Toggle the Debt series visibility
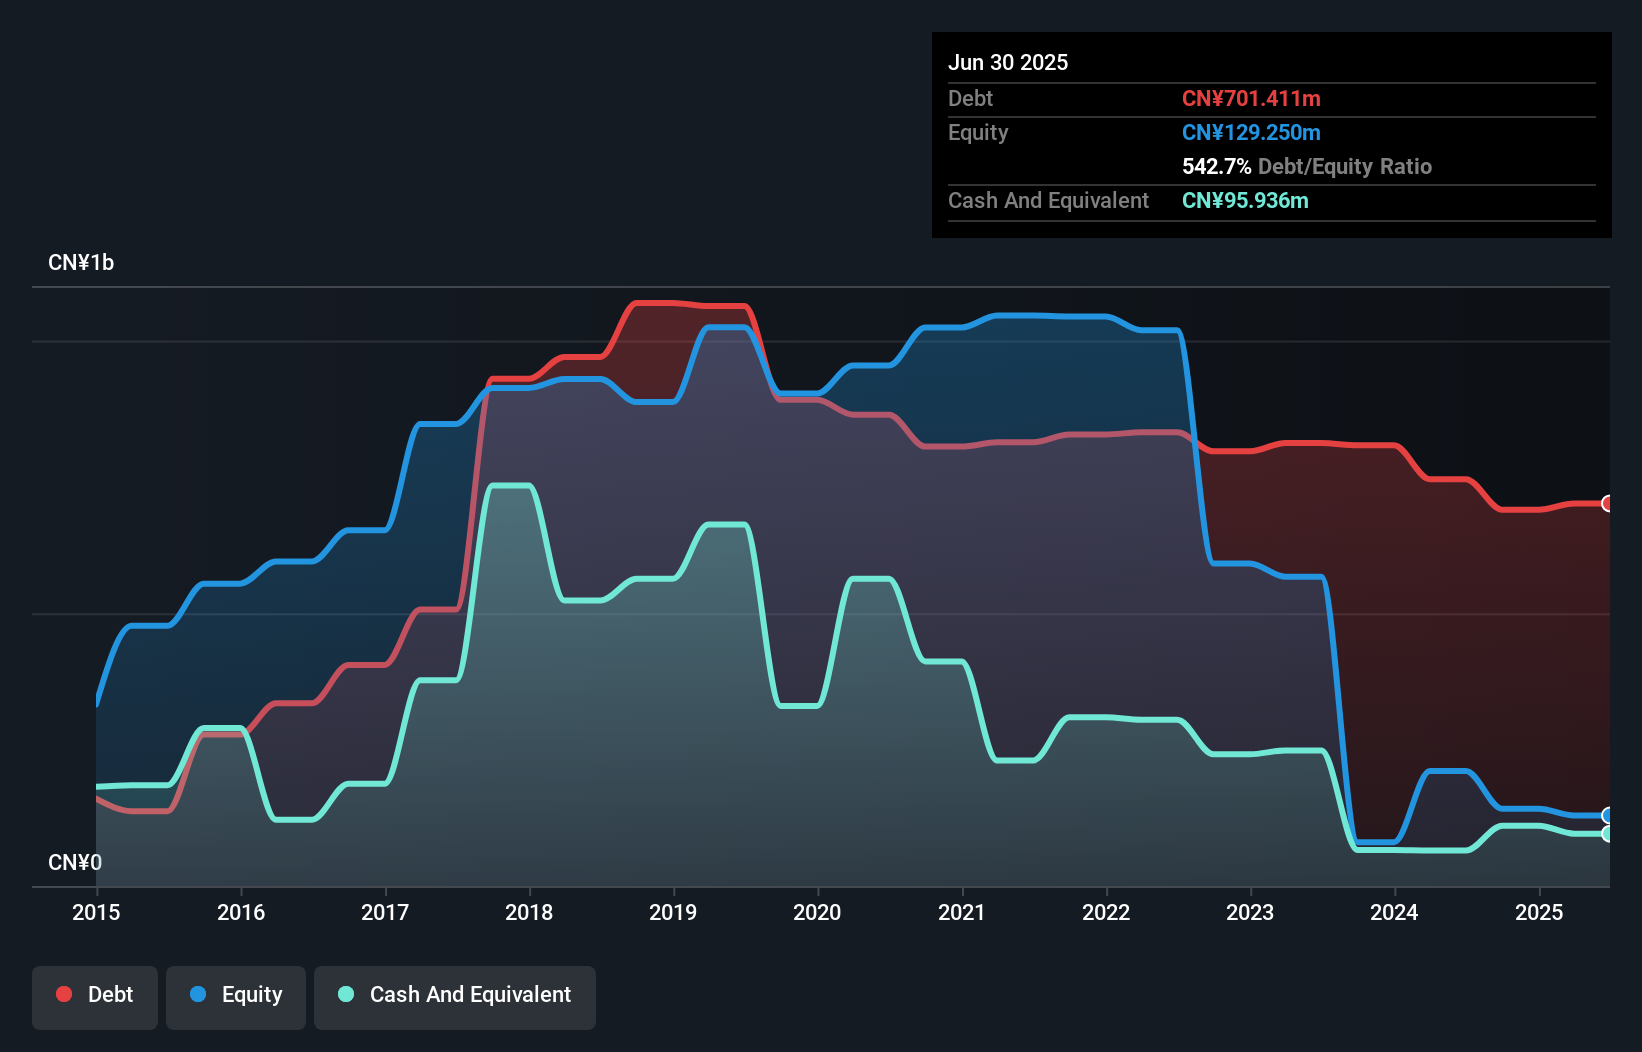1642x1052 pixels. [95, 994]
